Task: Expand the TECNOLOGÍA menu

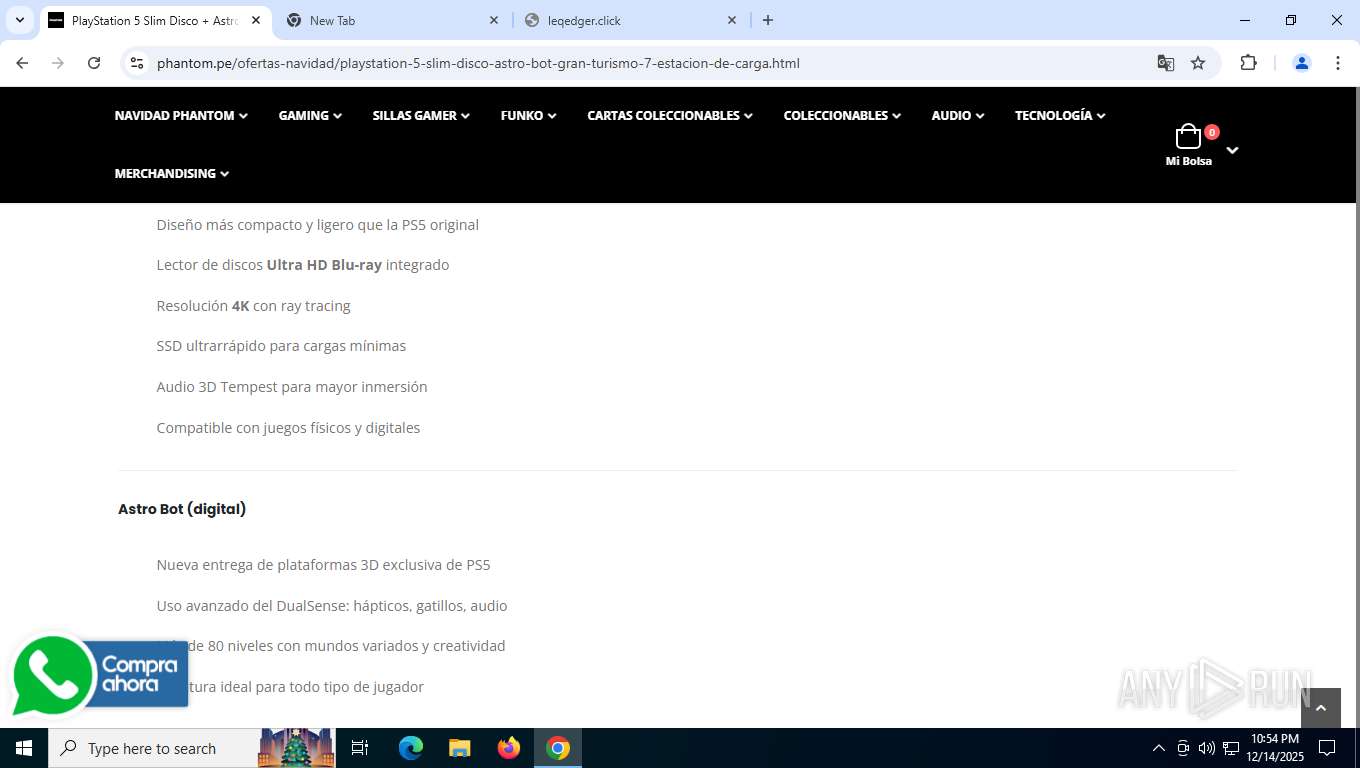Action: [x=1060, y=116]
